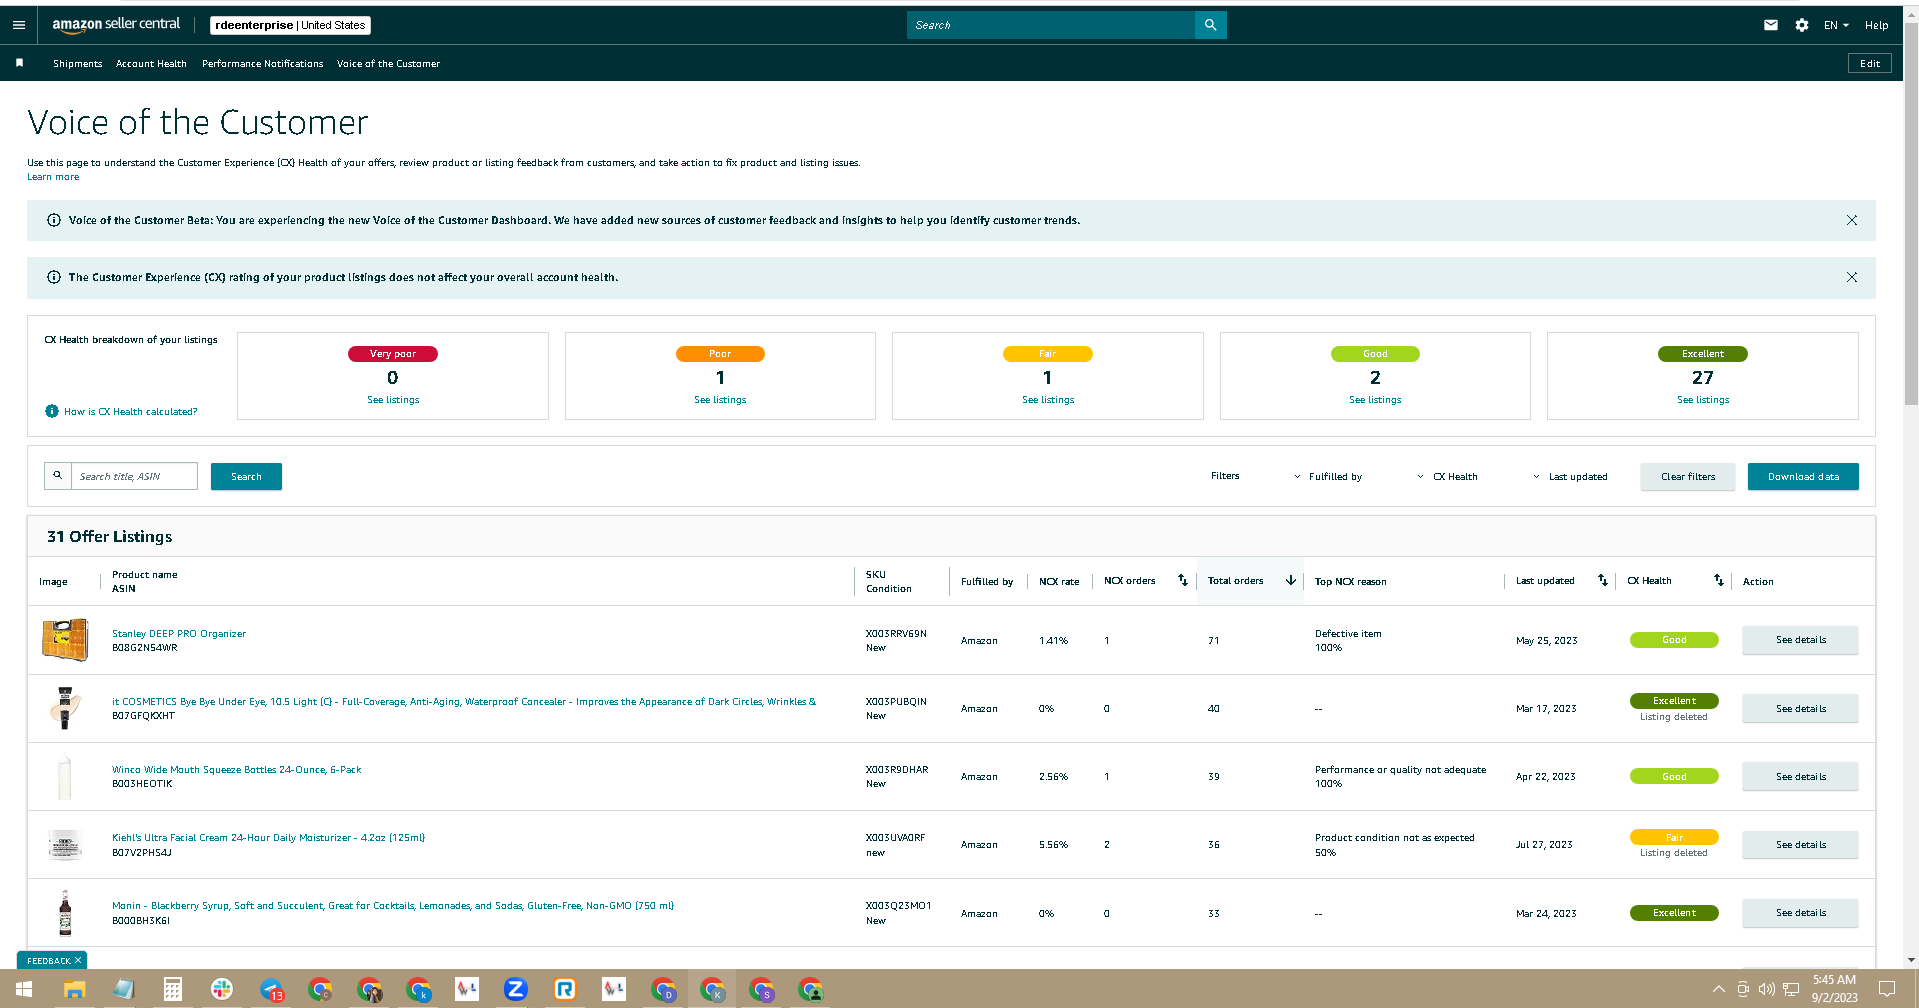Focus the Search title, ASIN field
The width and height of the screenshot is (1919, 1008).
pyautogui.click(x=134, y=476)
